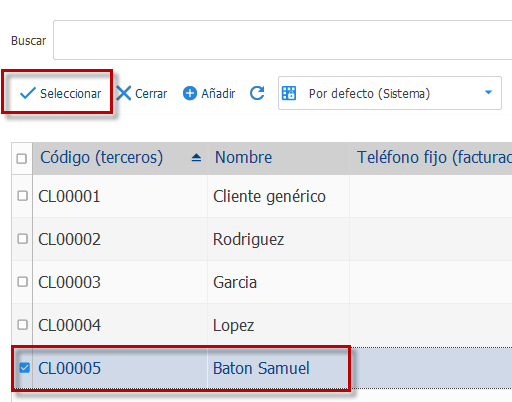512x402 pixels.
Task: Sort by Código (terceros) column header
Action: pos(120,158)
